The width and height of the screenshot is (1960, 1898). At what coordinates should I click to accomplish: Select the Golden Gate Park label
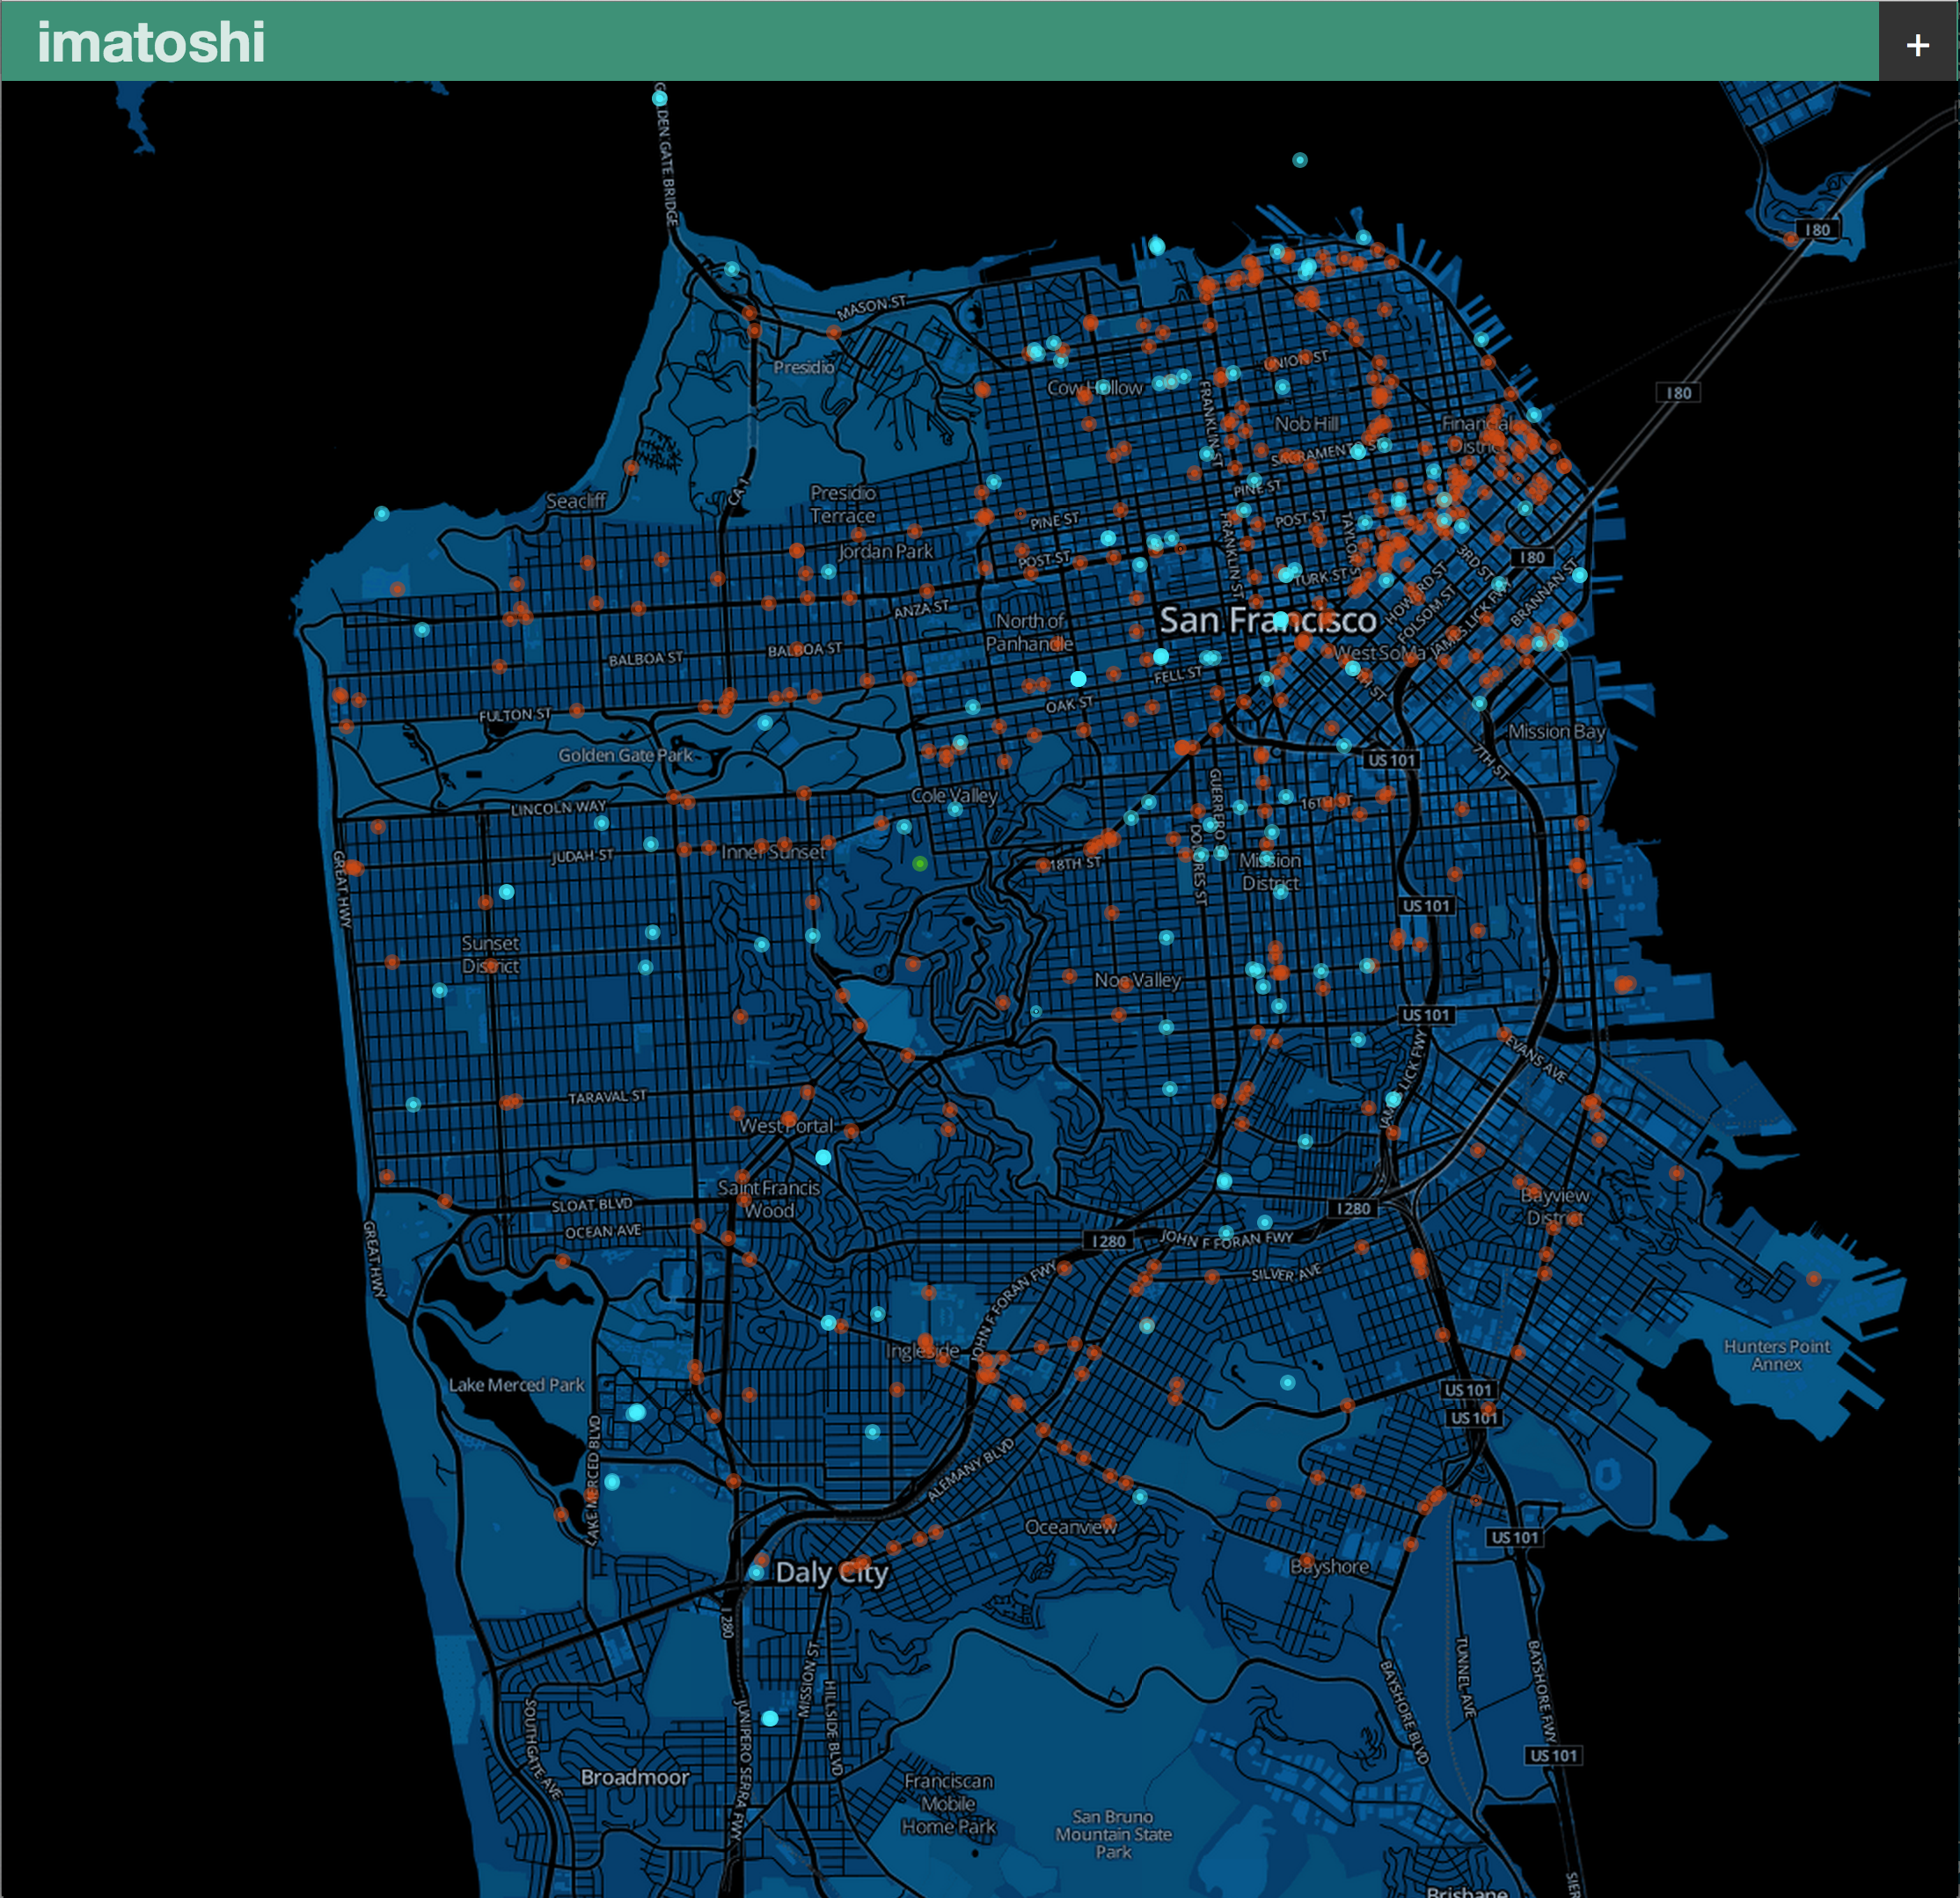point(625,755)
